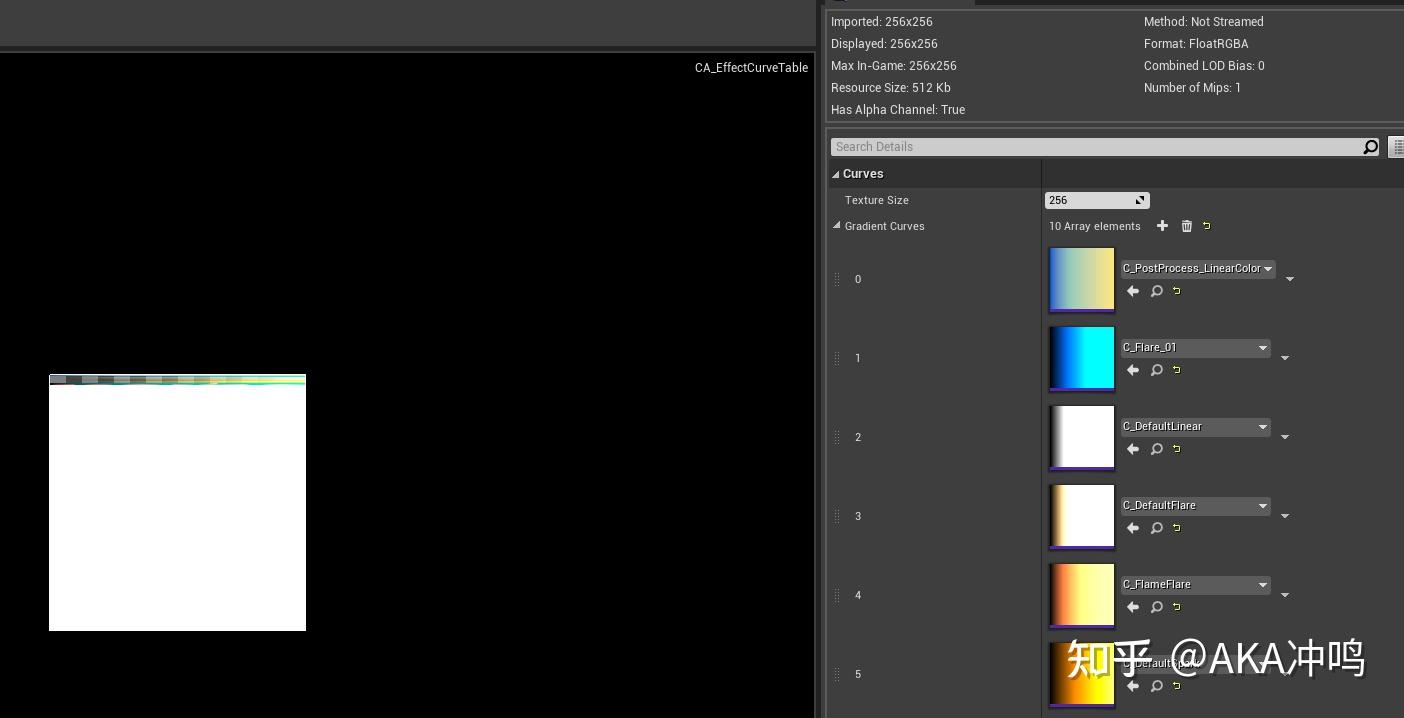
Task: Click the C_PostProcess_LinearColor gradient thumbnail
Action: [1082, 279]
